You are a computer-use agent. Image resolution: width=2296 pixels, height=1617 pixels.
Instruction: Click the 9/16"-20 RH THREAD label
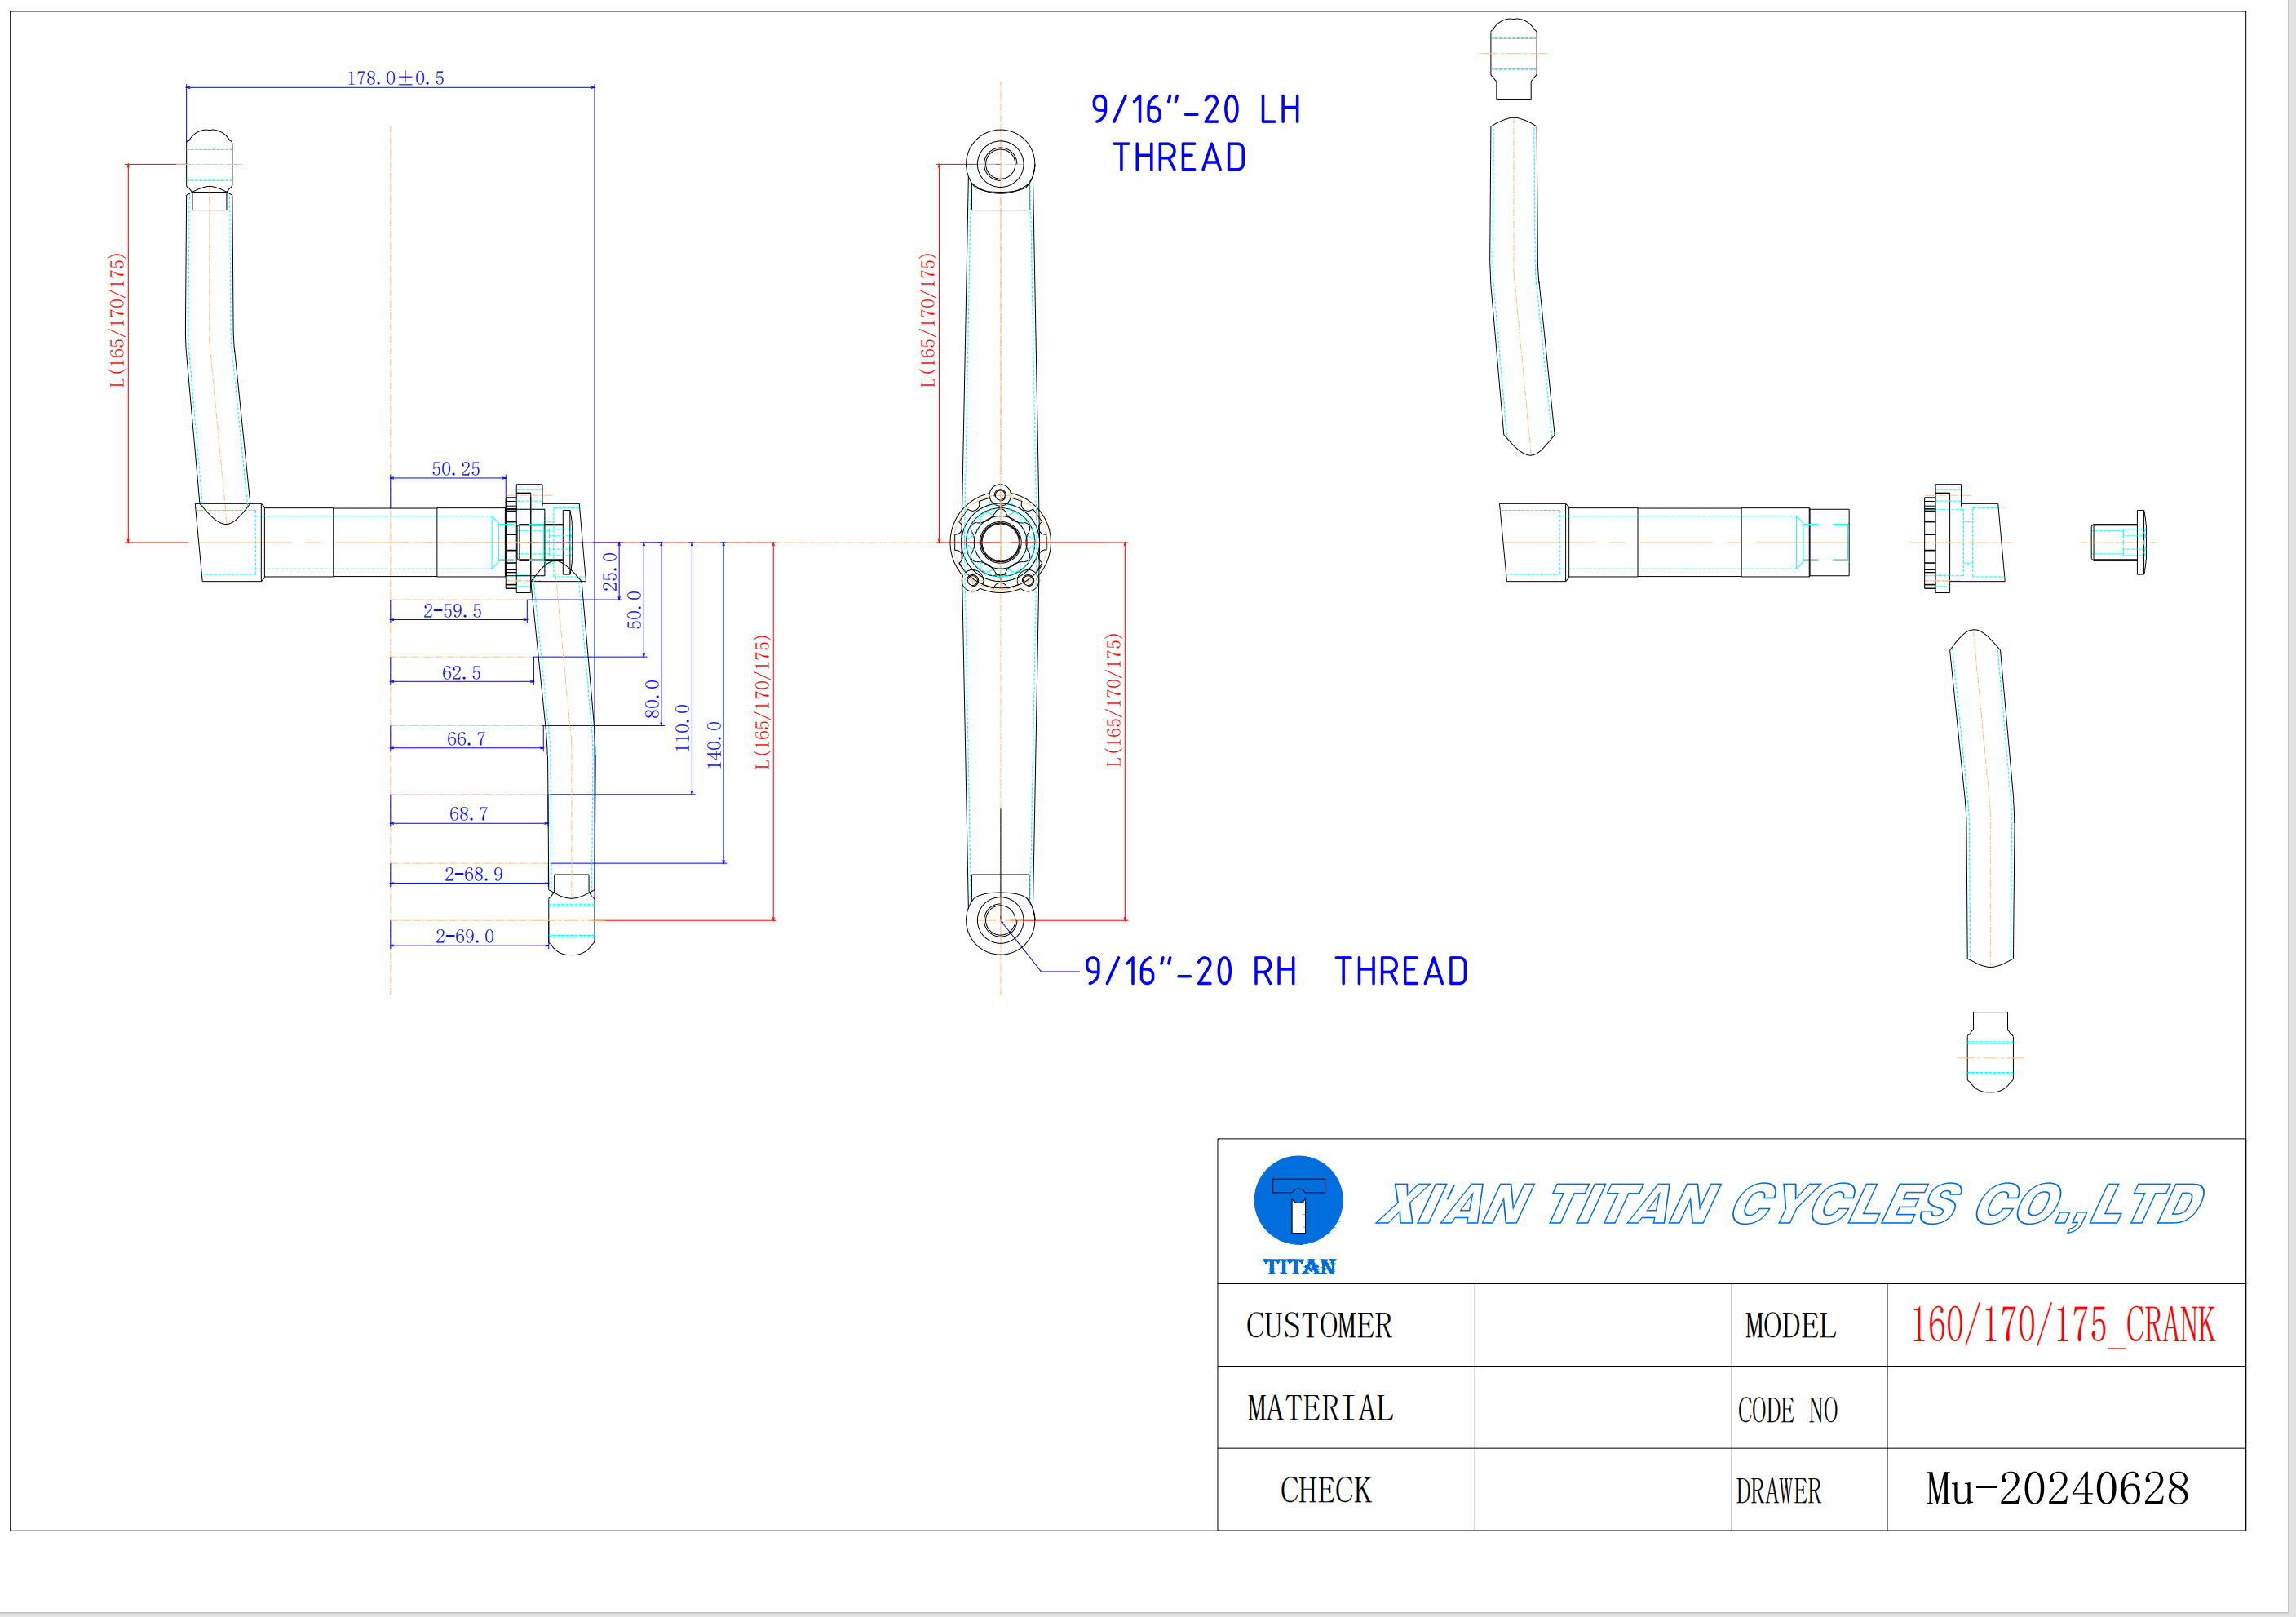[1275, 972]
